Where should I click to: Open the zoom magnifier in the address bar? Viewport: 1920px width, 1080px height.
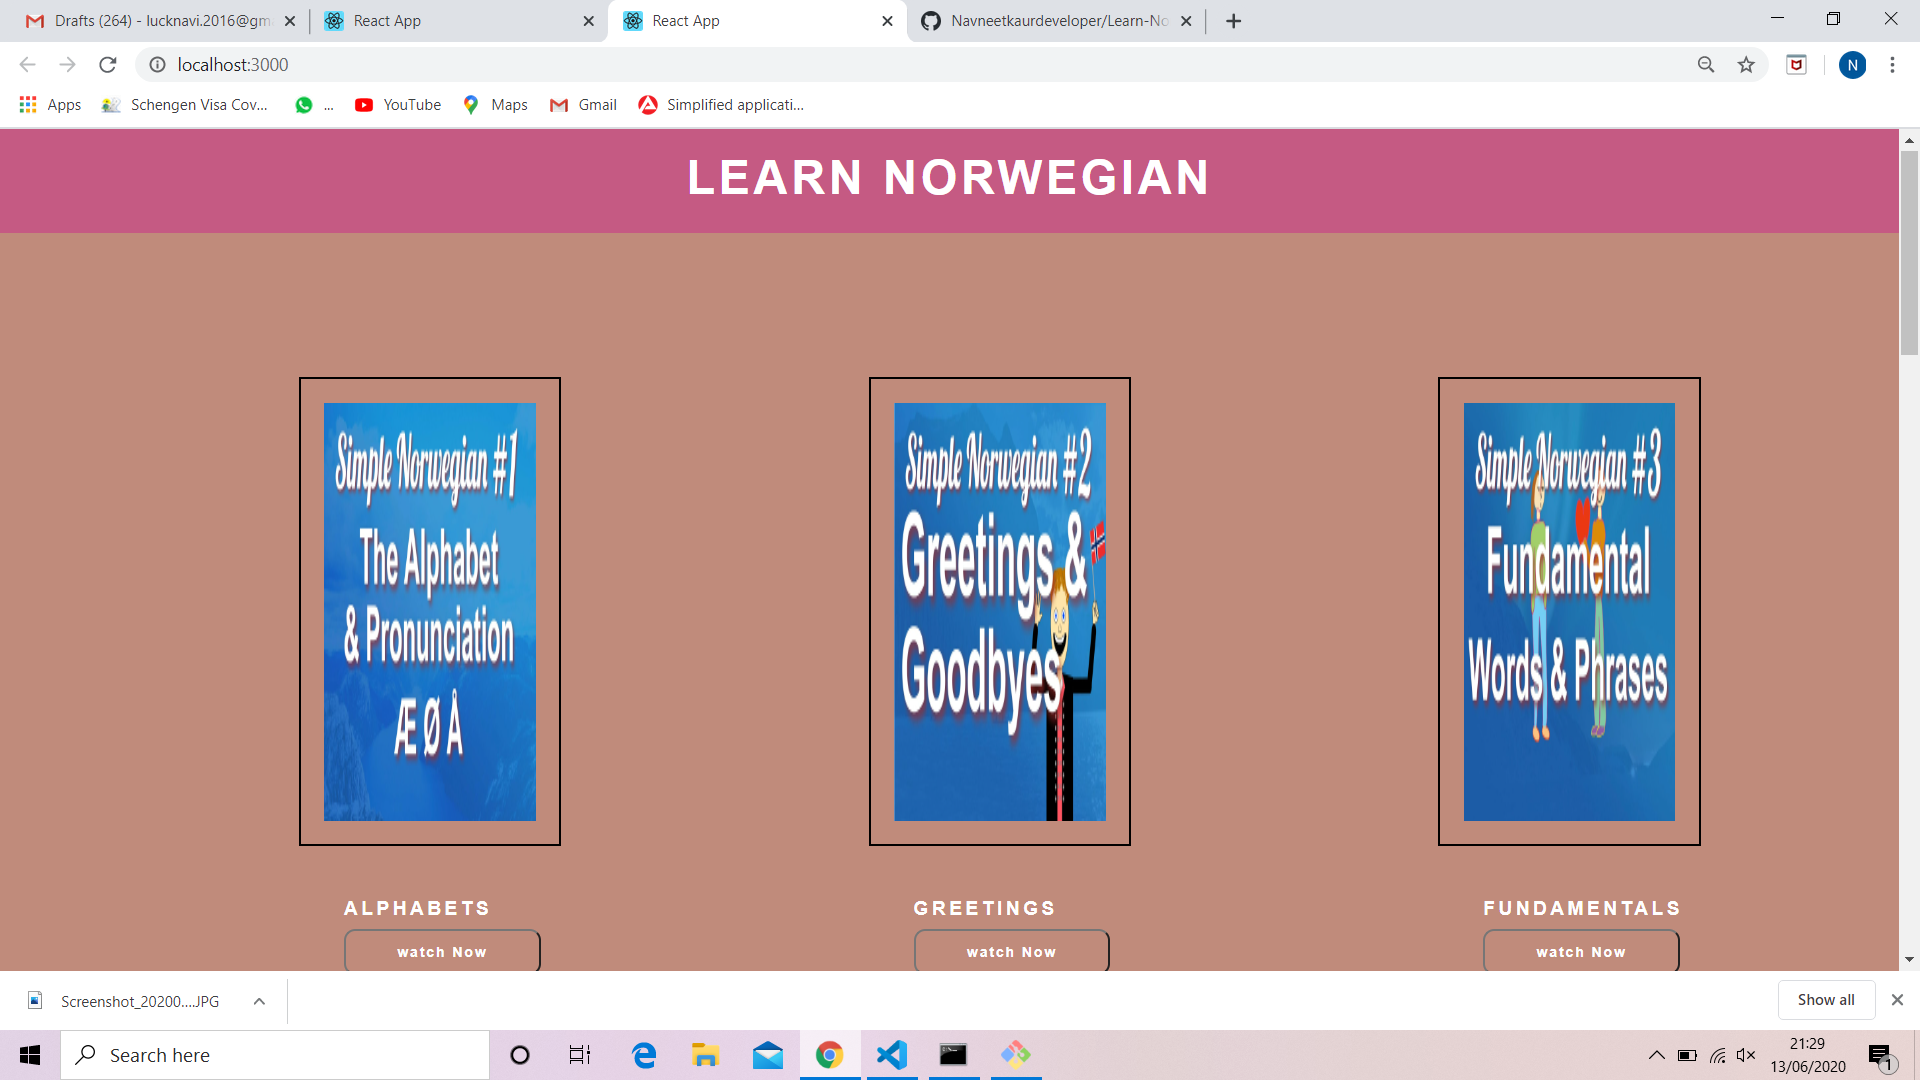coord(1705,64)
